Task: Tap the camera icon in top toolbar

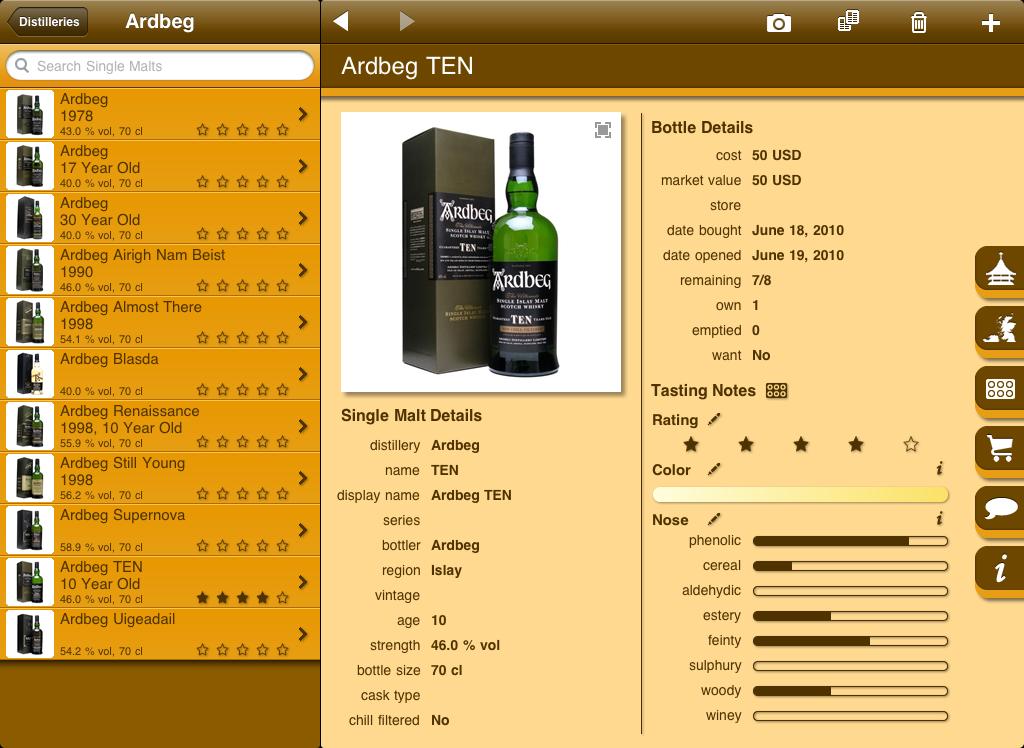Action: pos(778,23)
